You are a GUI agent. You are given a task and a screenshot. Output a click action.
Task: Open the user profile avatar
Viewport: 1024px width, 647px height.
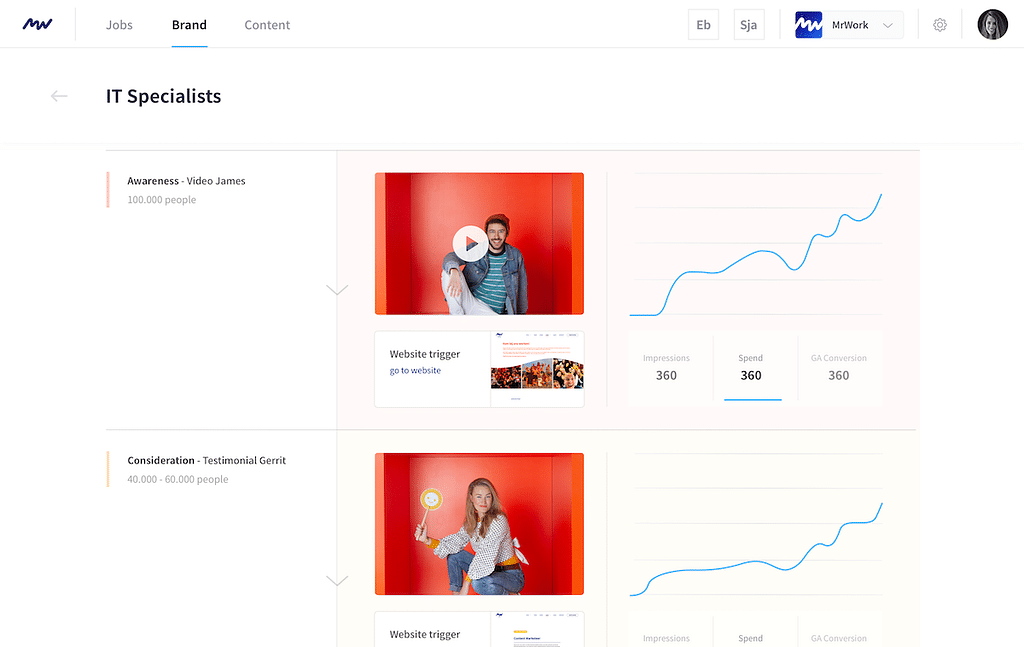992,25
